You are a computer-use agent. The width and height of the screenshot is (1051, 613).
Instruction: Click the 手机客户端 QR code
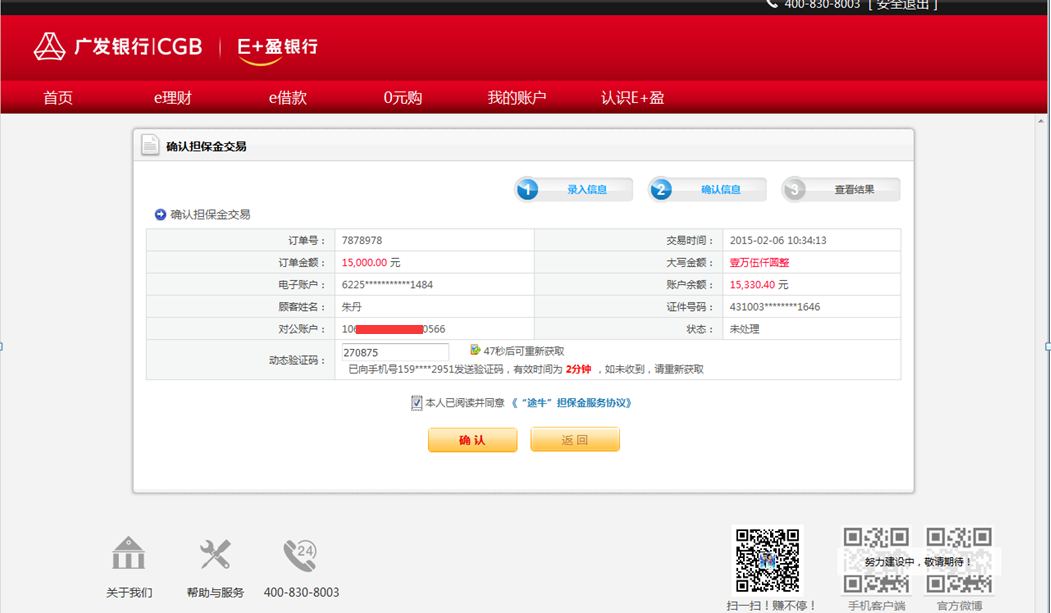coord(876,560)
